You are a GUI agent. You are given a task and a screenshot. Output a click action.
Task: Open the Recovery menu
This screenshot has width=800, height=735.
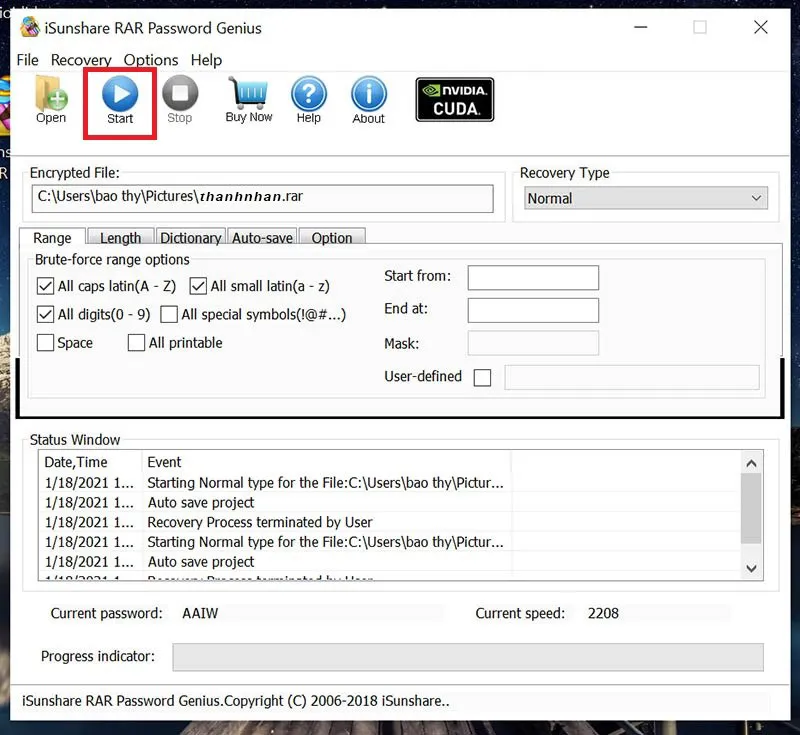[x=81, y=60]
